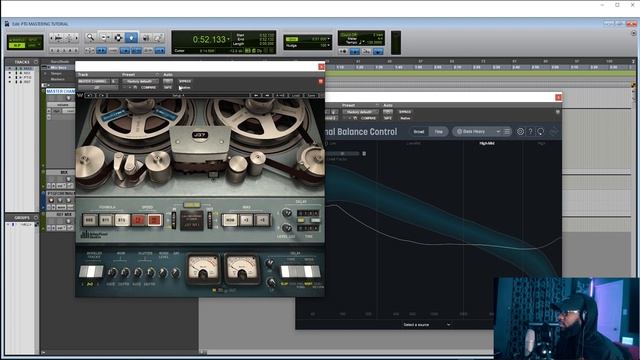Screen dimensions: 640x360
Task: Select tape formula 815 on the J37
Action: pyautogui.click(x=122, y=220)
